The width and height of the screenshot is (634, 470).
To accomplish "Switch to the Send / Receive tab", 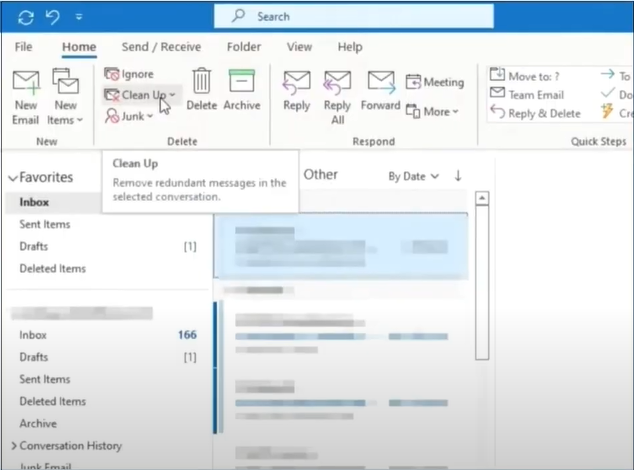I will [x=161, y=47].
